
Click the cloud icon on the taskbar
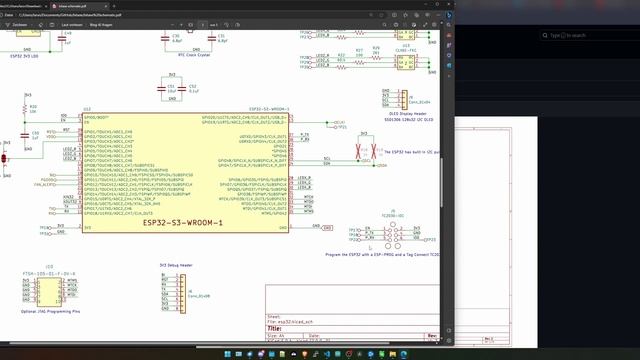(x=294, y=354)
